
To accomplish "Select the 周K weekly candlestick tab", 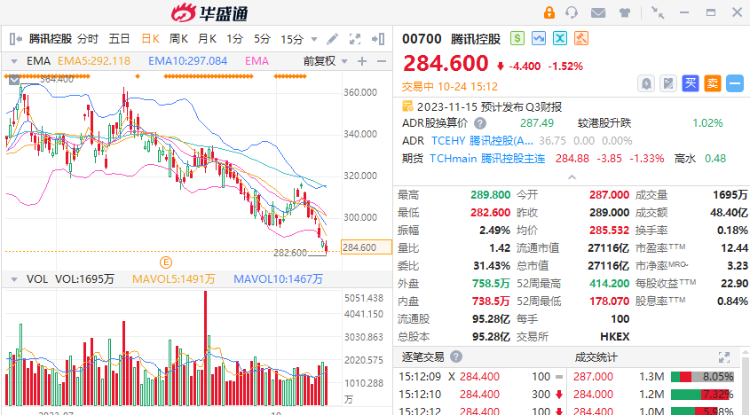I will tap(178, 39).
